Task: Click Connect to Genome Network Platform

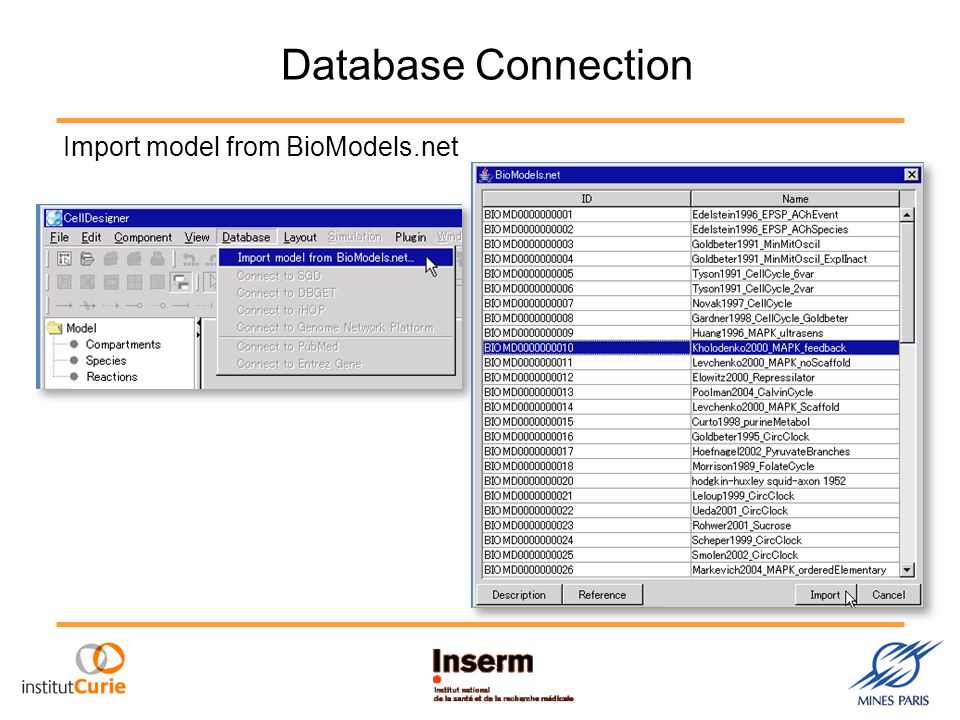Action: point(336,328)
